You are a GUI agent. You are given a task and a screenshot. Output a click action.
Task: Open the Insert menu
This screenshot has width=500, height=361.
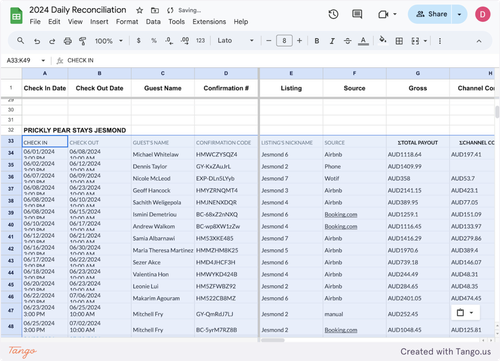99,22
